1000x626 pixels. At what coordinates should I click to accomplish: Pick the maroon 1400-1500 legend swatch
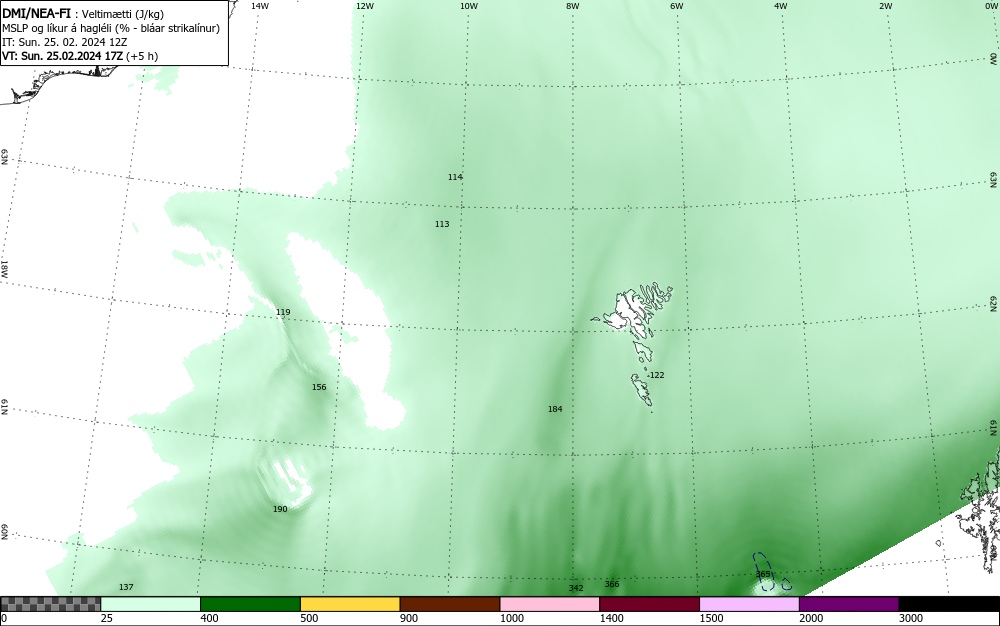click(649, 604)
